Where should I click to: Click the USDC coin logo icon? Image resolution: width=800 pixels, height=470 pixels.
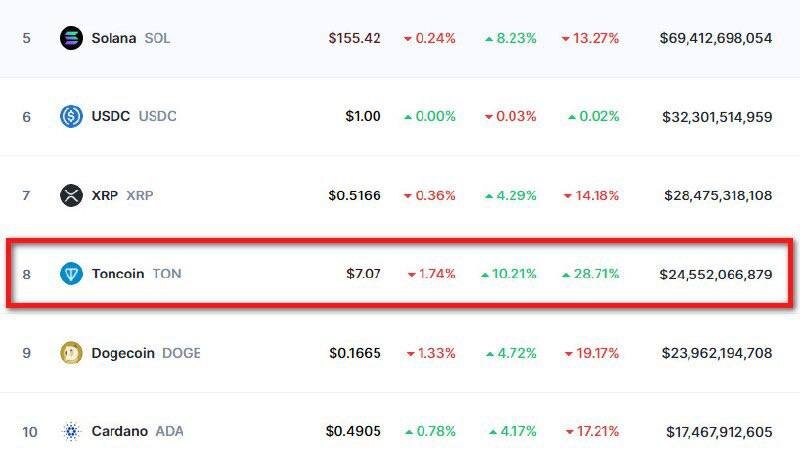71,116
